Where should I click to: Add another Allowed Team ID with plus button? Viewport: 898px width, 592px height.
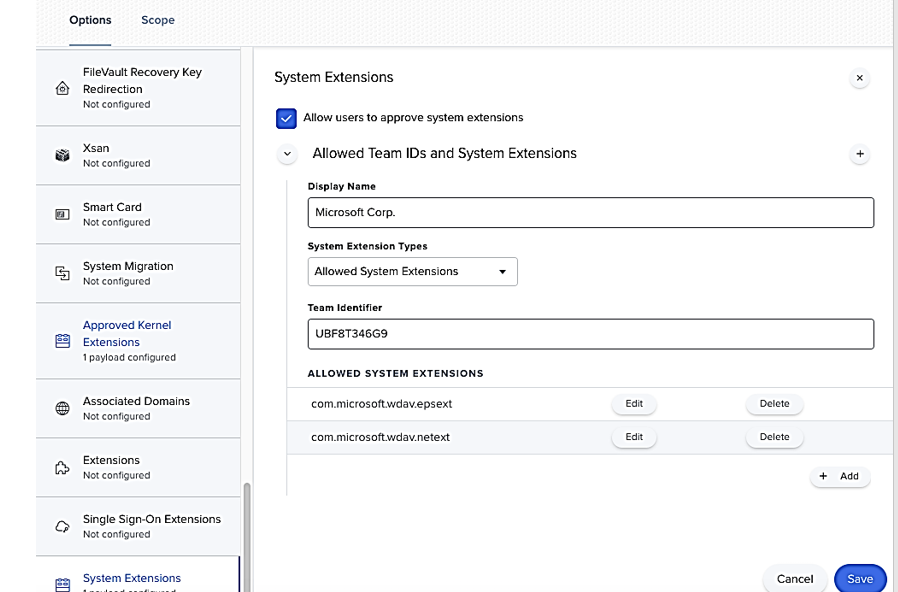[x=858, y=155]
